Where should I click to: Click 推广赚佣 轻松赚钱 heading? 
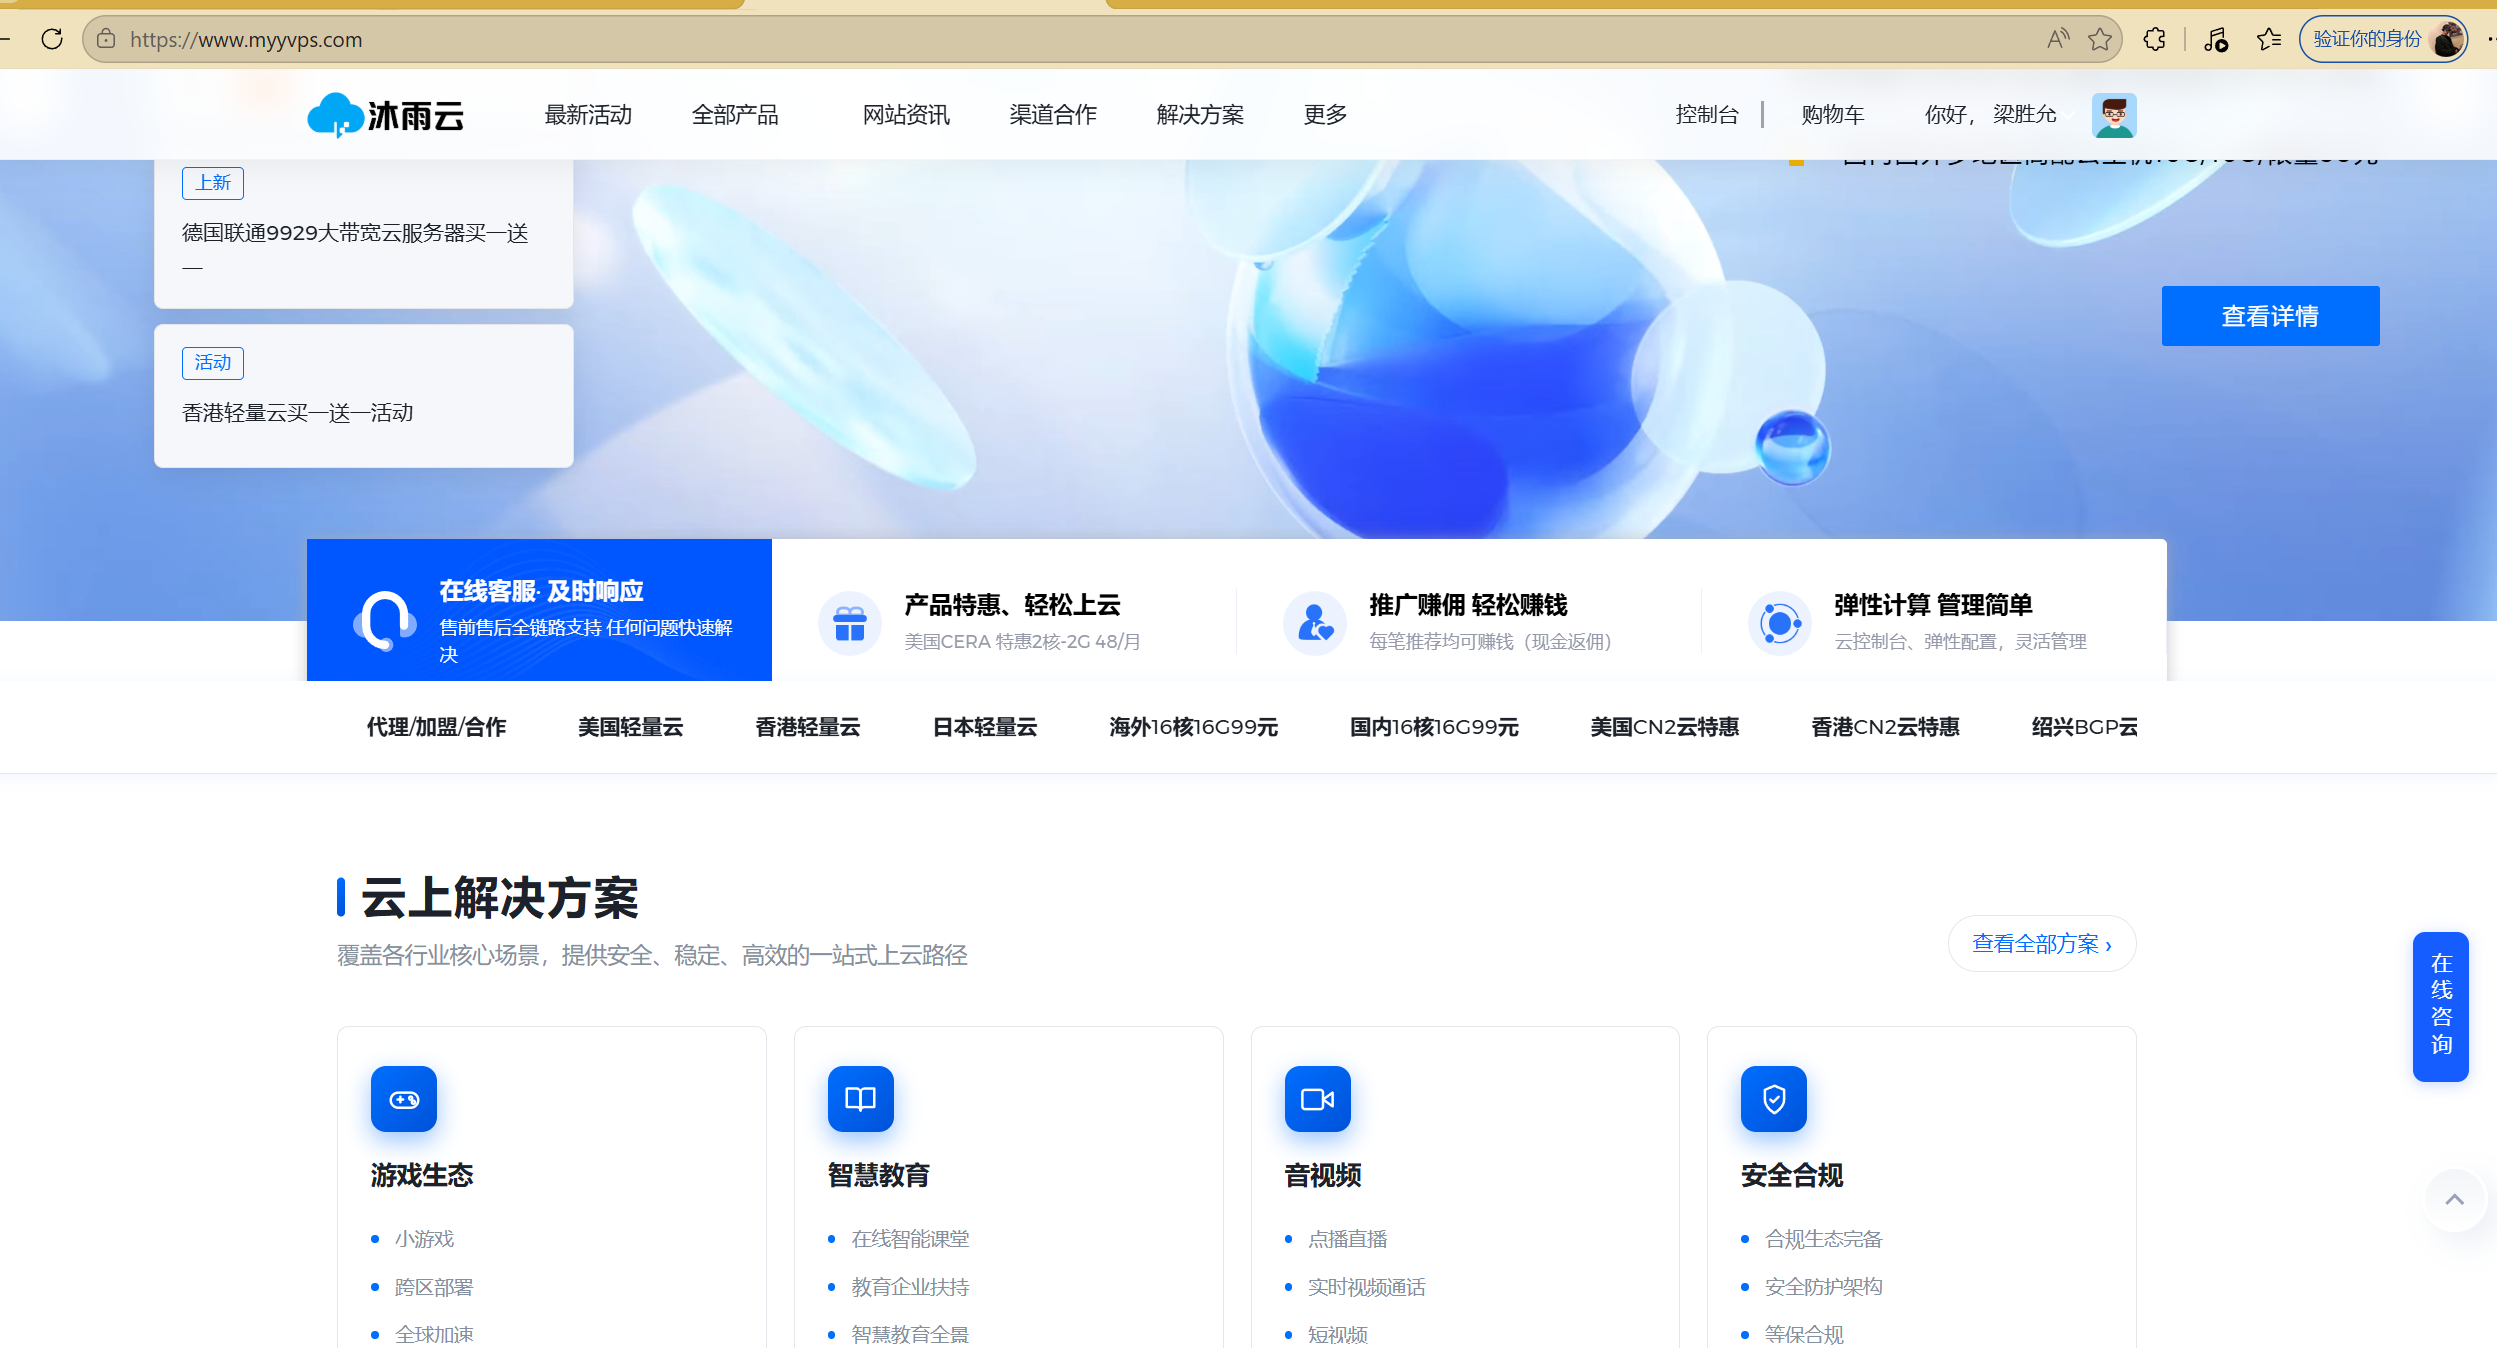tap(1468, 605)
